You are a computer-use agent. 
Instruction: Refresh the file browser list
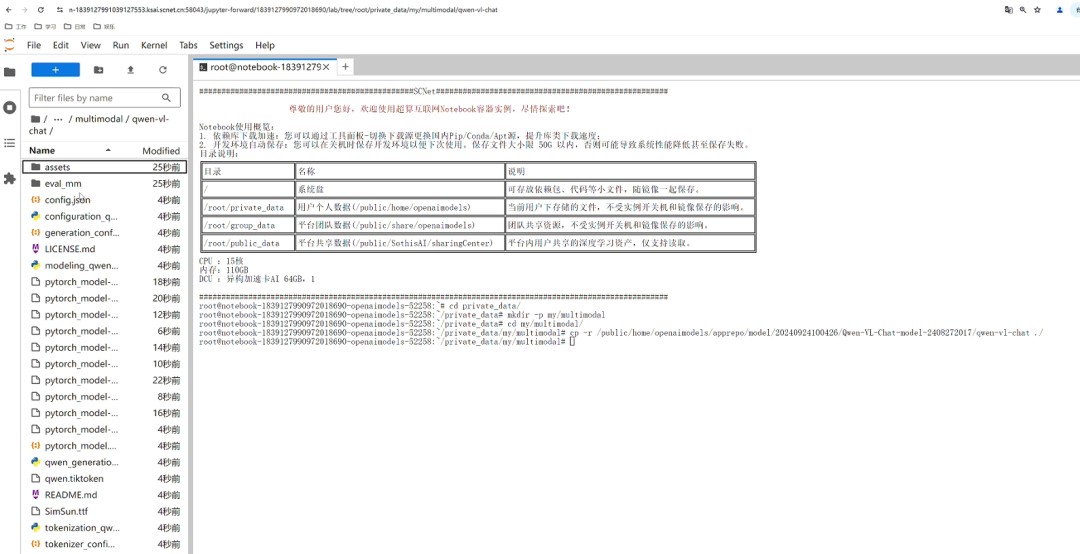coord(163,70)
